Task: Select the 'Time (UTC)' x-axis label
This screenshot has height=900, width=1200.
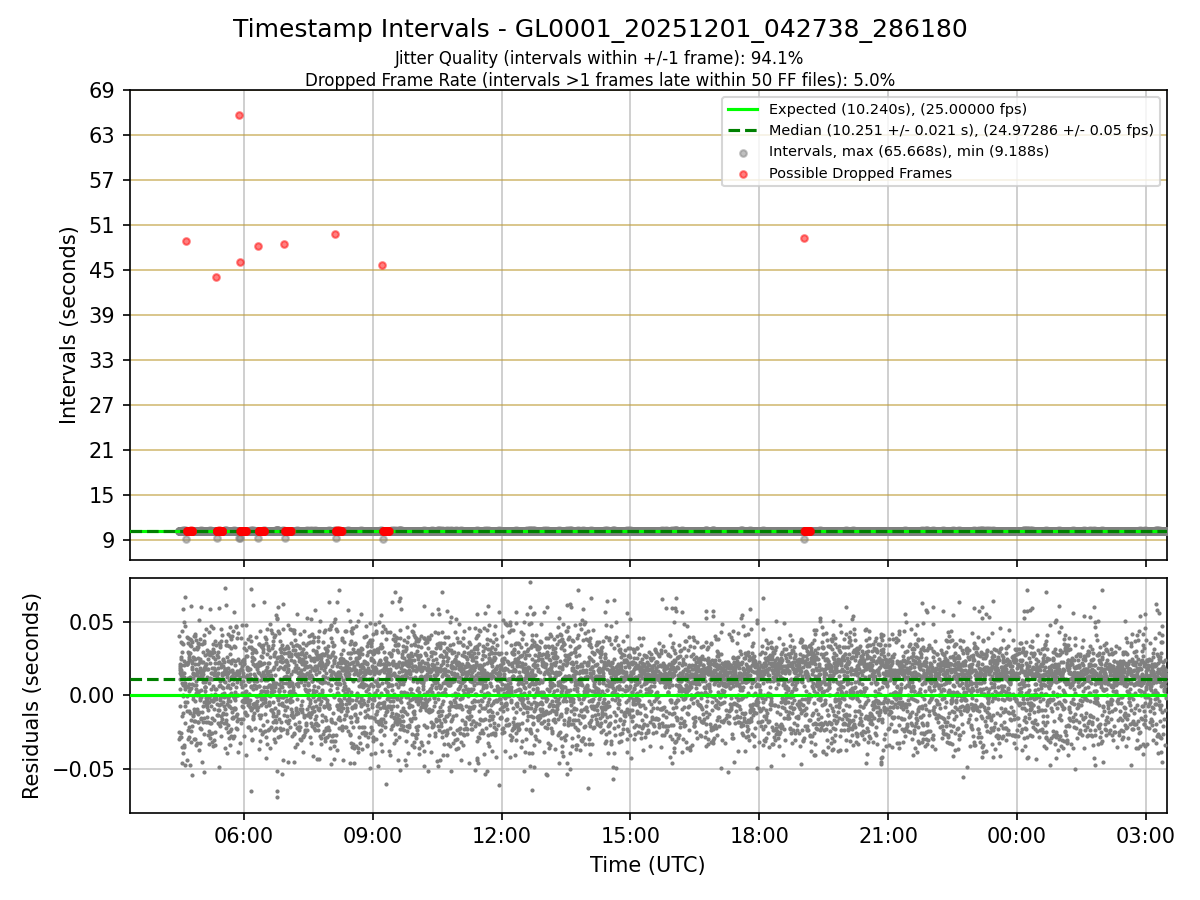Action: [648, 865]
